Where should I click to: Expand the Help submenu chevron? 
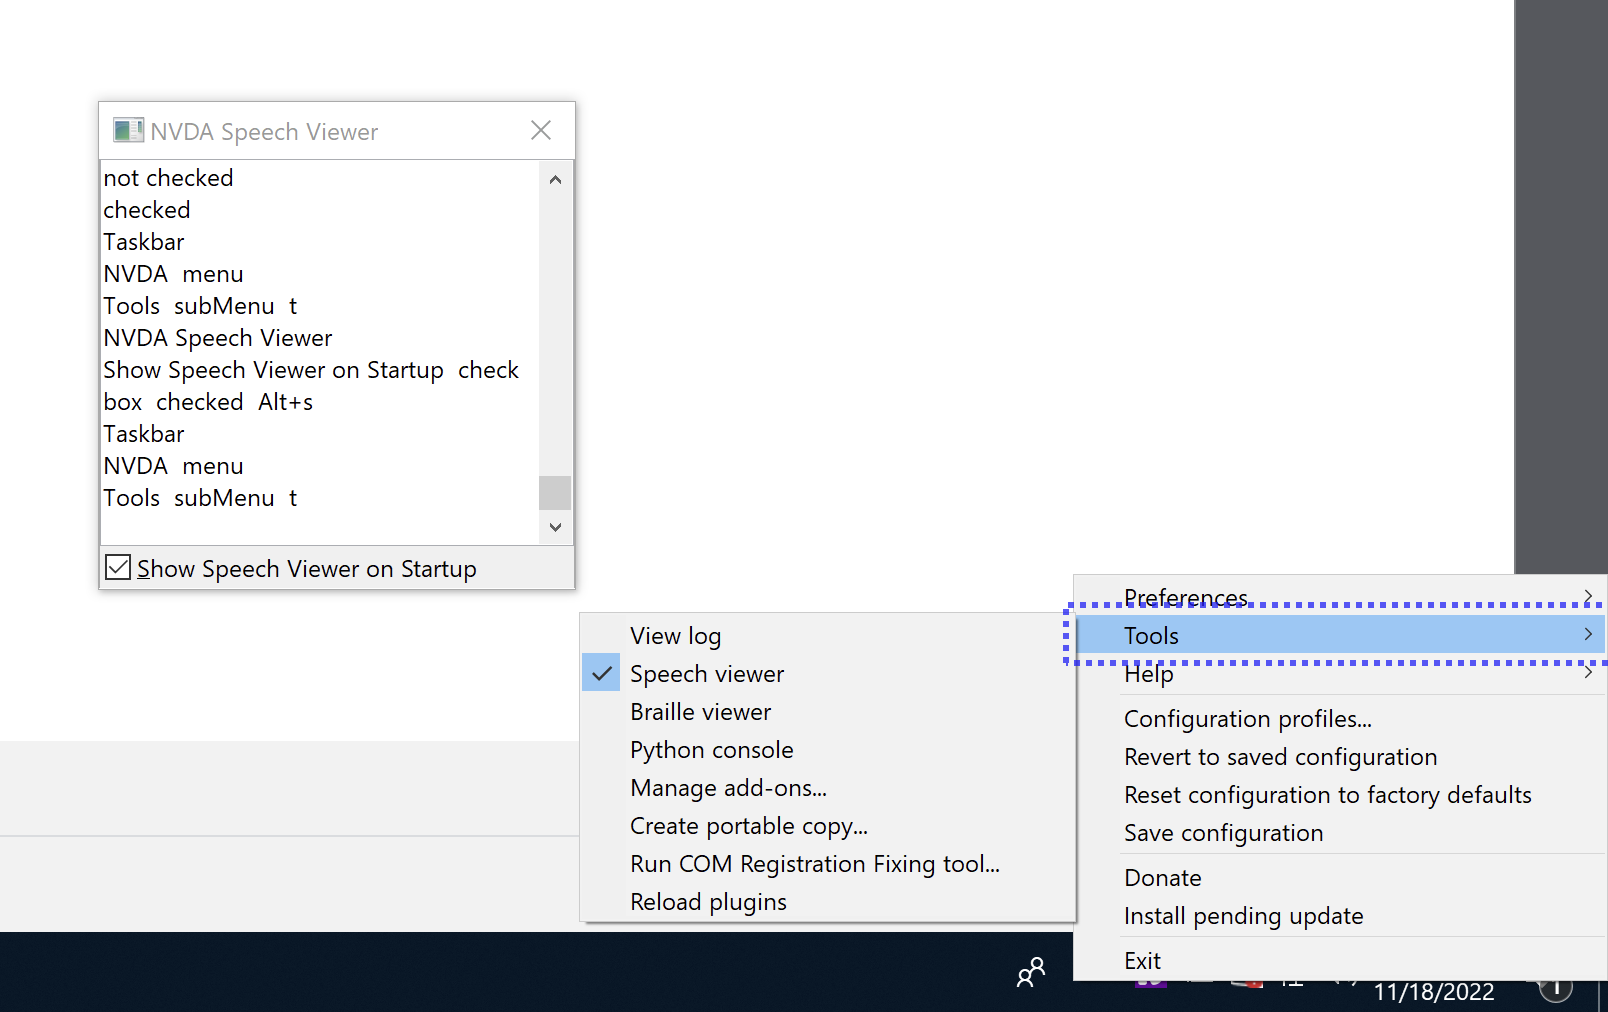point(1588,673)
